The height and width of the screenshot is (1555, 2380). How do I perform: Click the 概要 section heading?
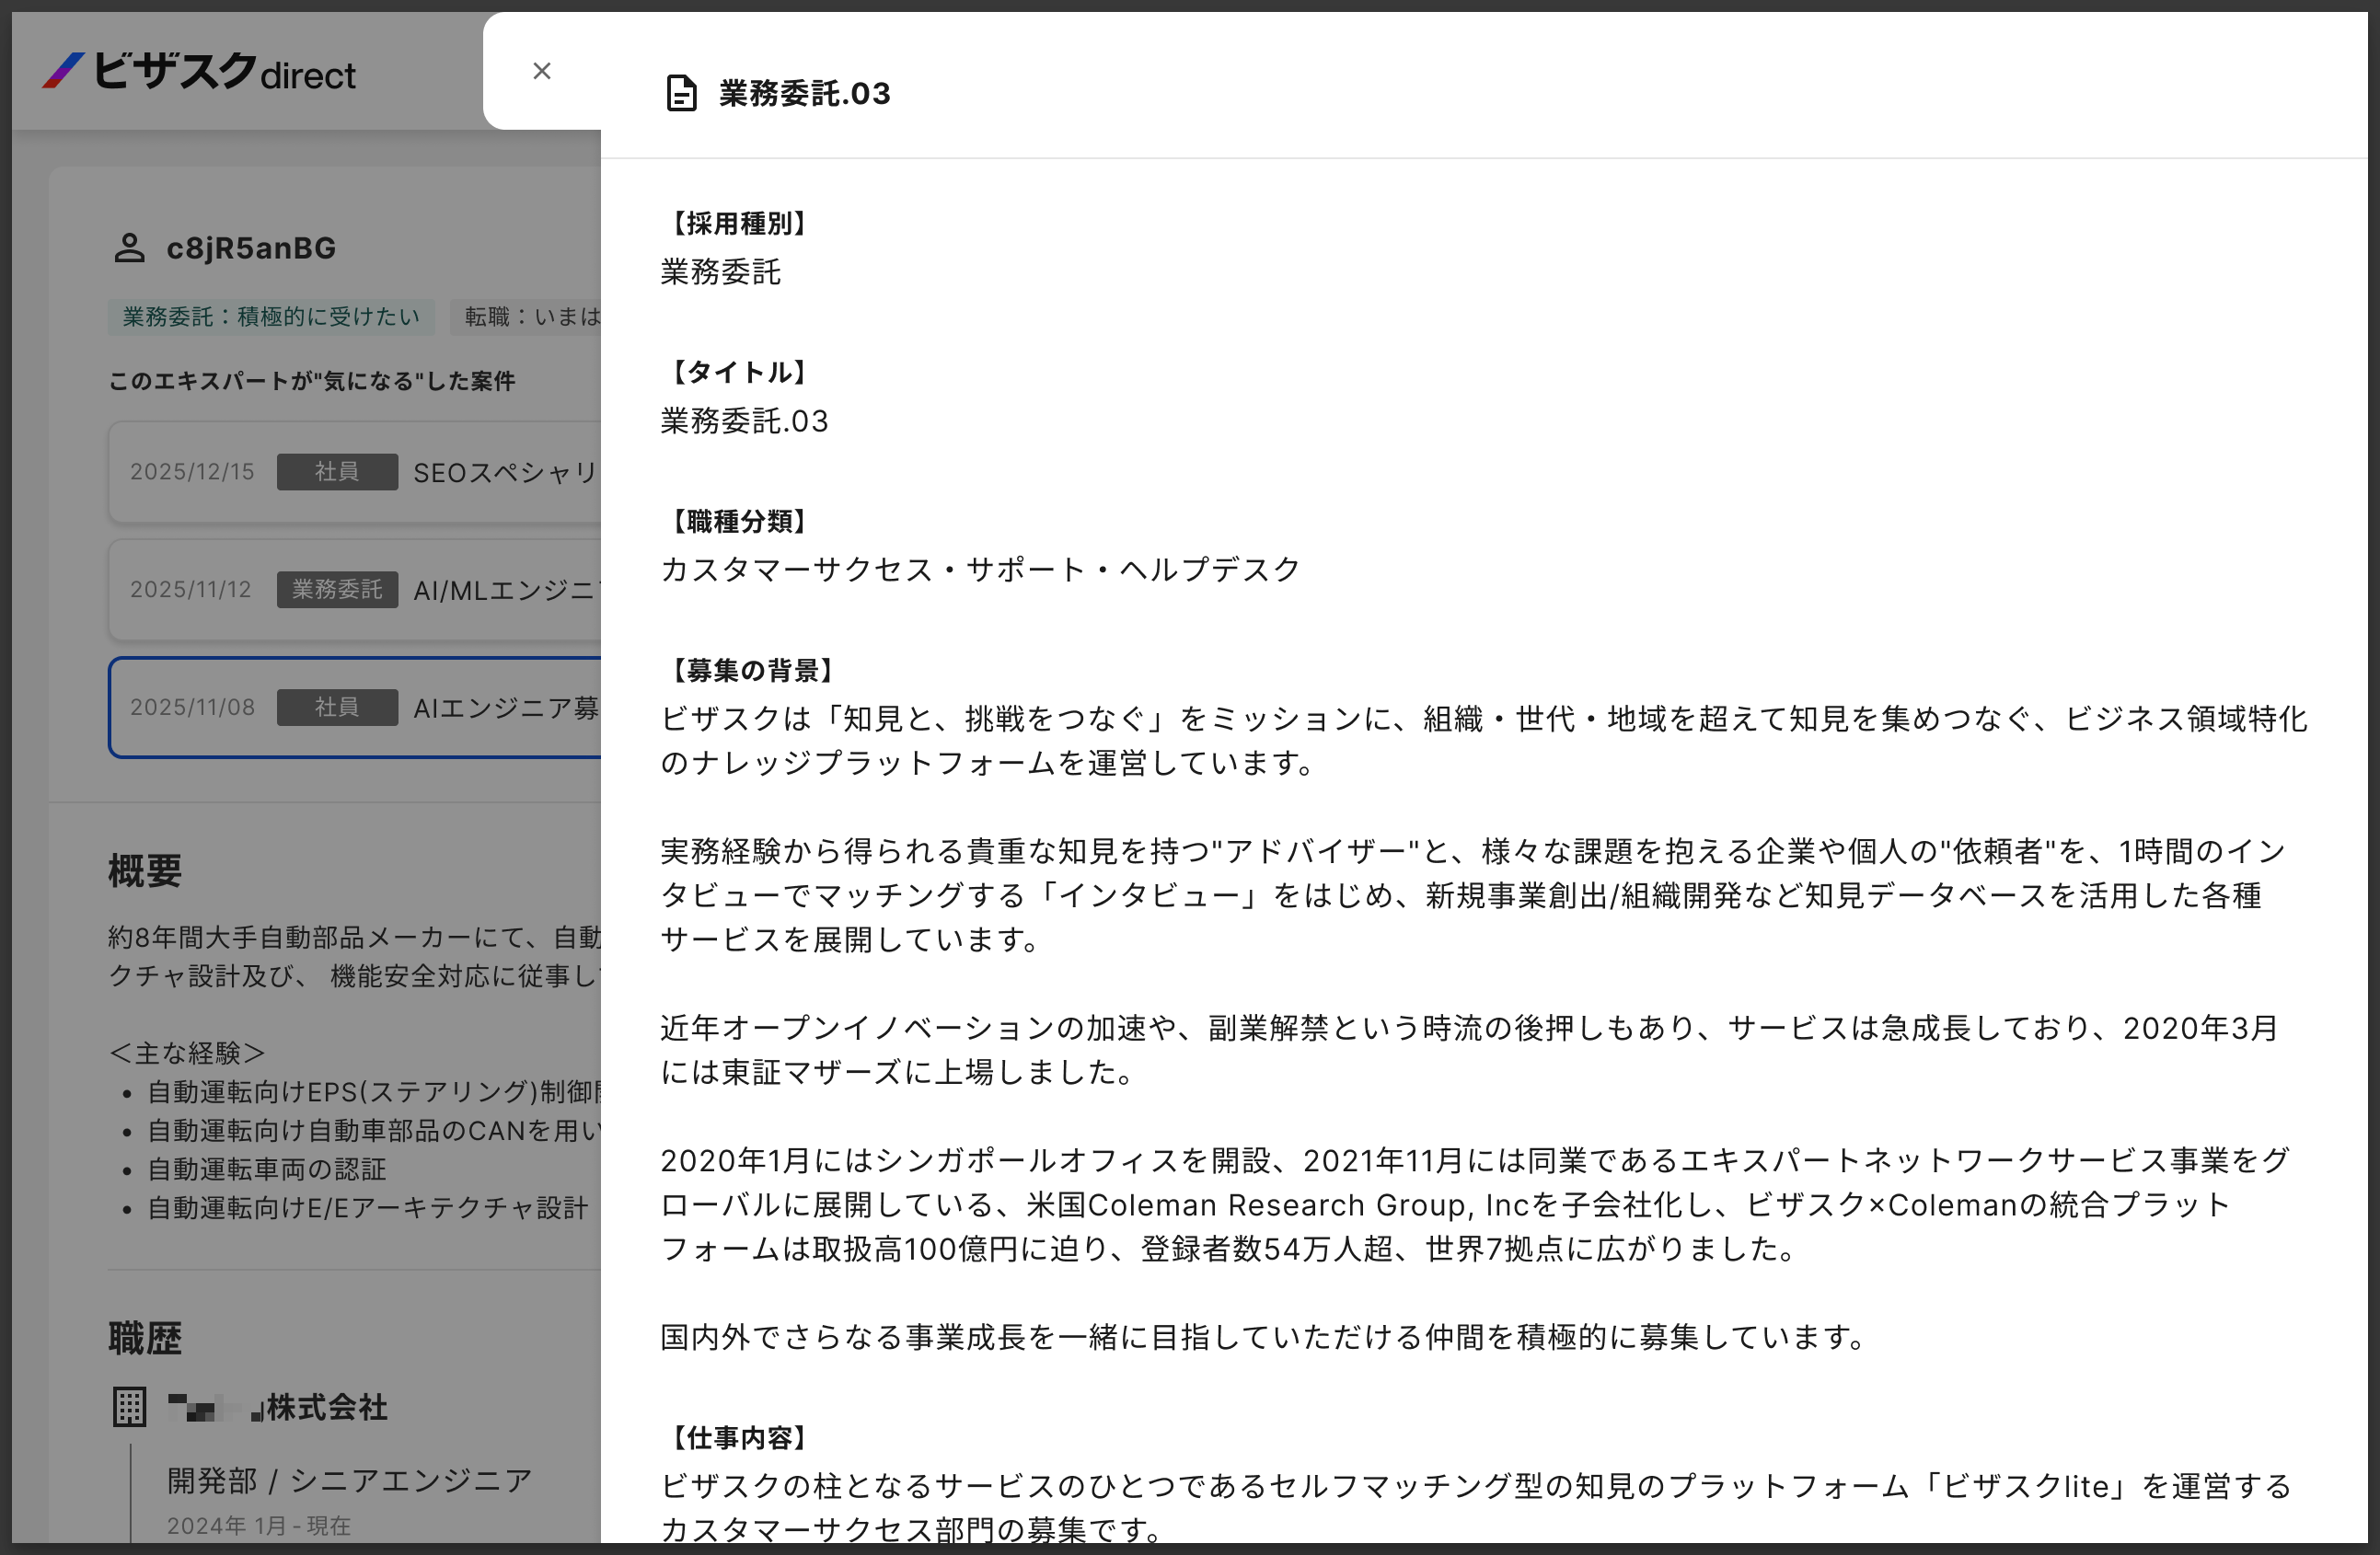[x=145, y=870]
